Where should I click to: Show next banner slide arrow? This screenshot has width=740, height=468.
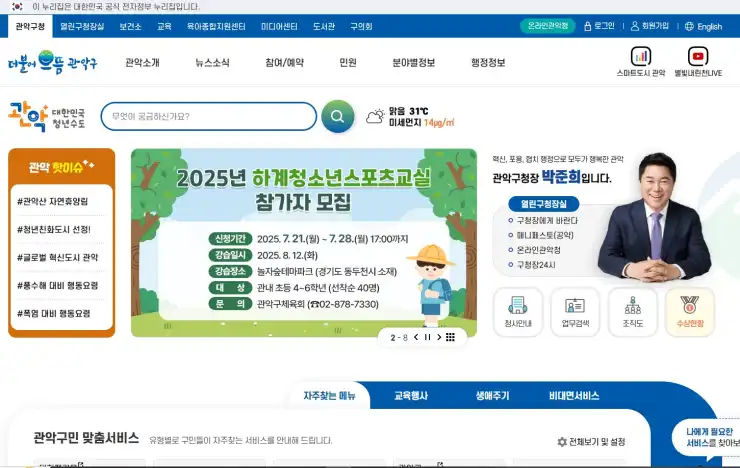coord(439,337)
